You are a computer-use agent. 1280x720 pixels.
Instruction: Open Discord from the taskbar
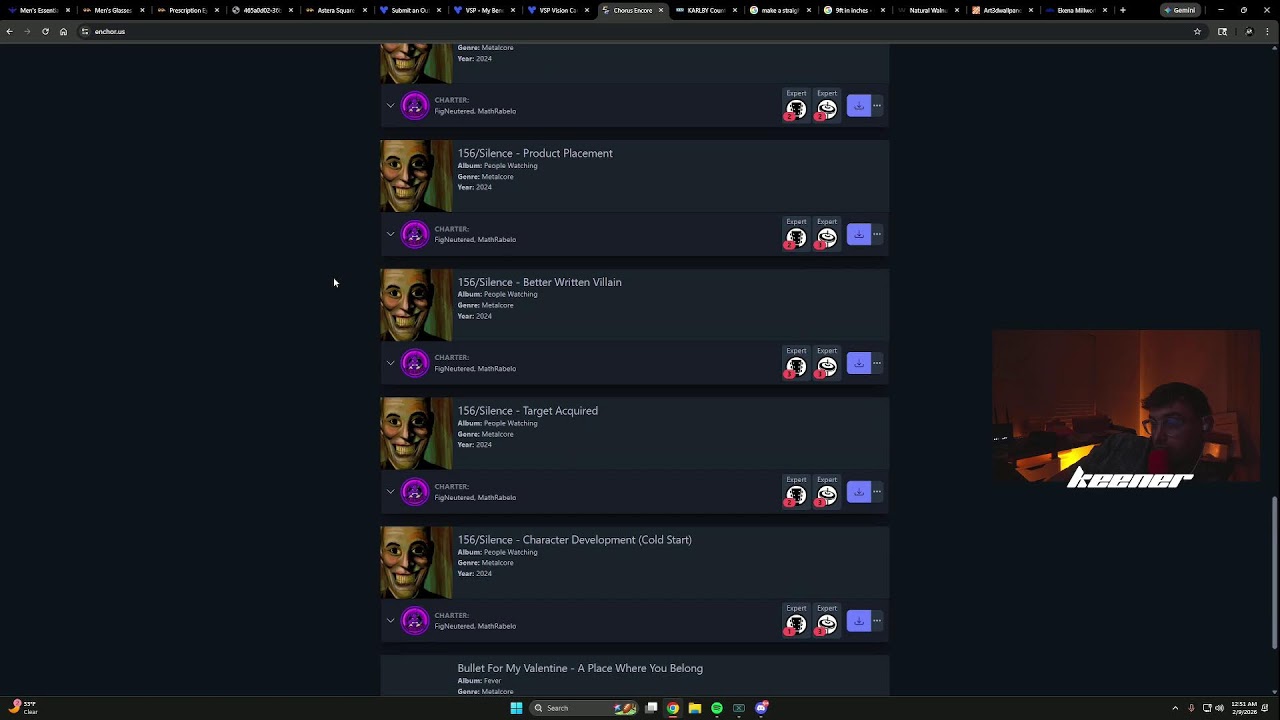click(x=761, y=708)
